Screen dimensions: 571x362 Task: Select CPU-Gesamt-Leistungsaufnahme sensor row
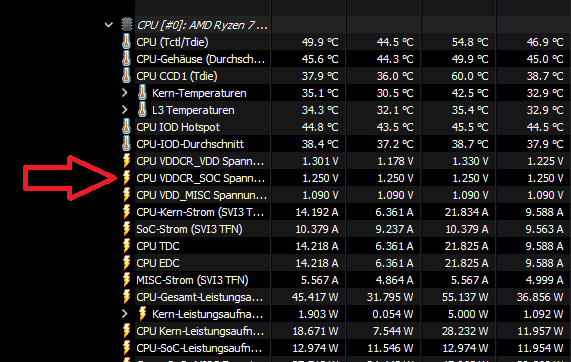346,297
